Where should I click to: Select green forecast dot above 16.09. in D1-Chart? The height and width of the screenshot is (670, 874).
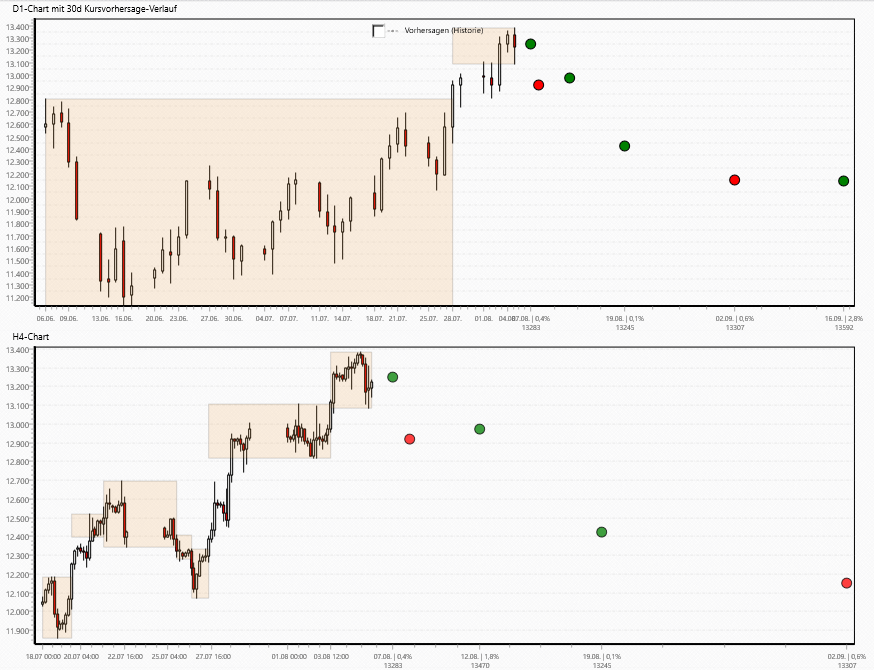pos(844,181)
